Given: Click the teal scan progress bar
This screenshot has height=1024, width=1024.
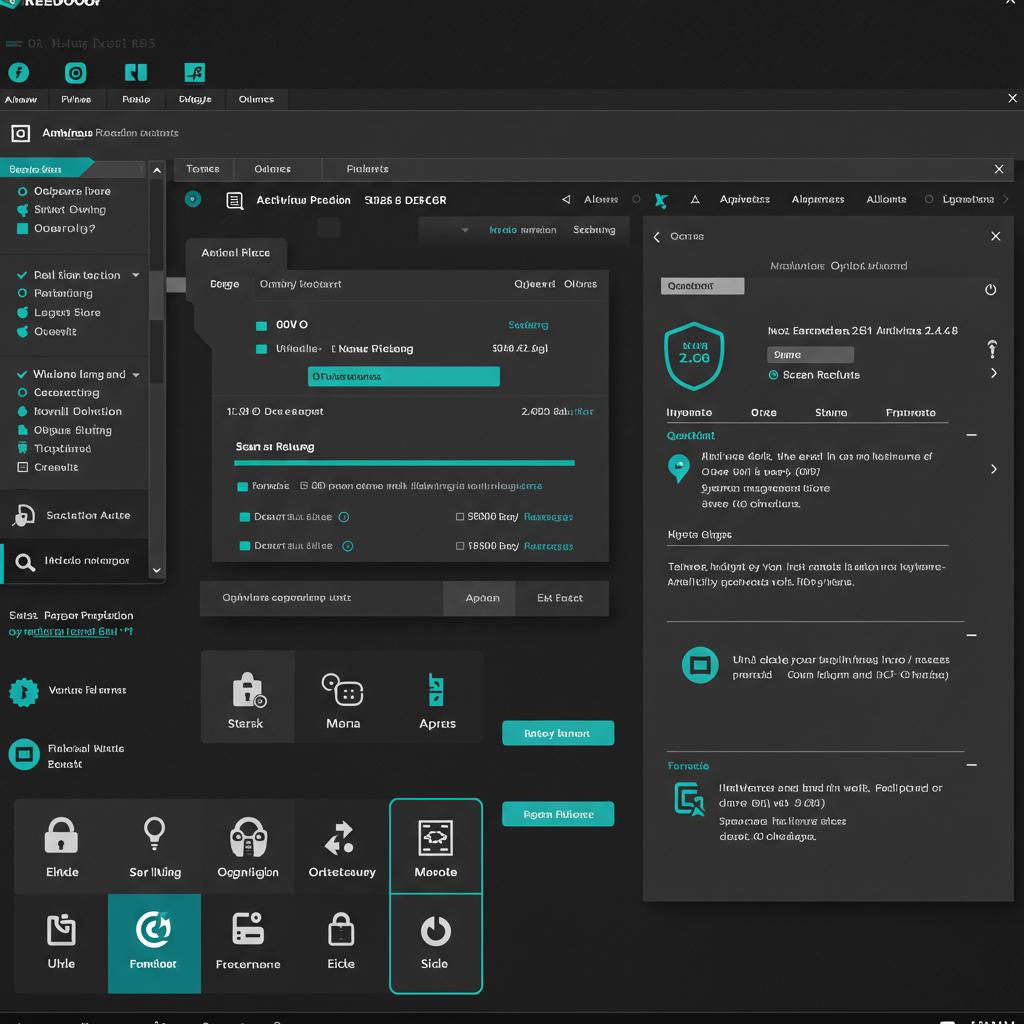Looking at the screenshot, I should [404, 463].
